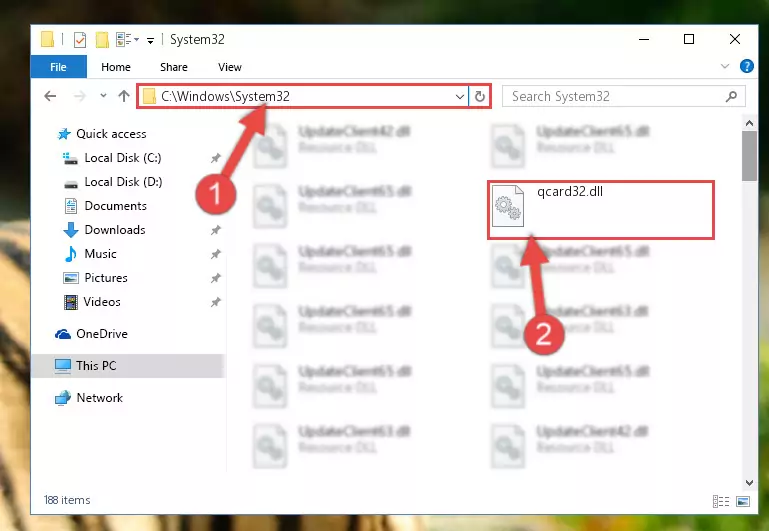This screenshot has height=531, width=769.
Task: Maximize the System32 window
Action: pos(689,39)
